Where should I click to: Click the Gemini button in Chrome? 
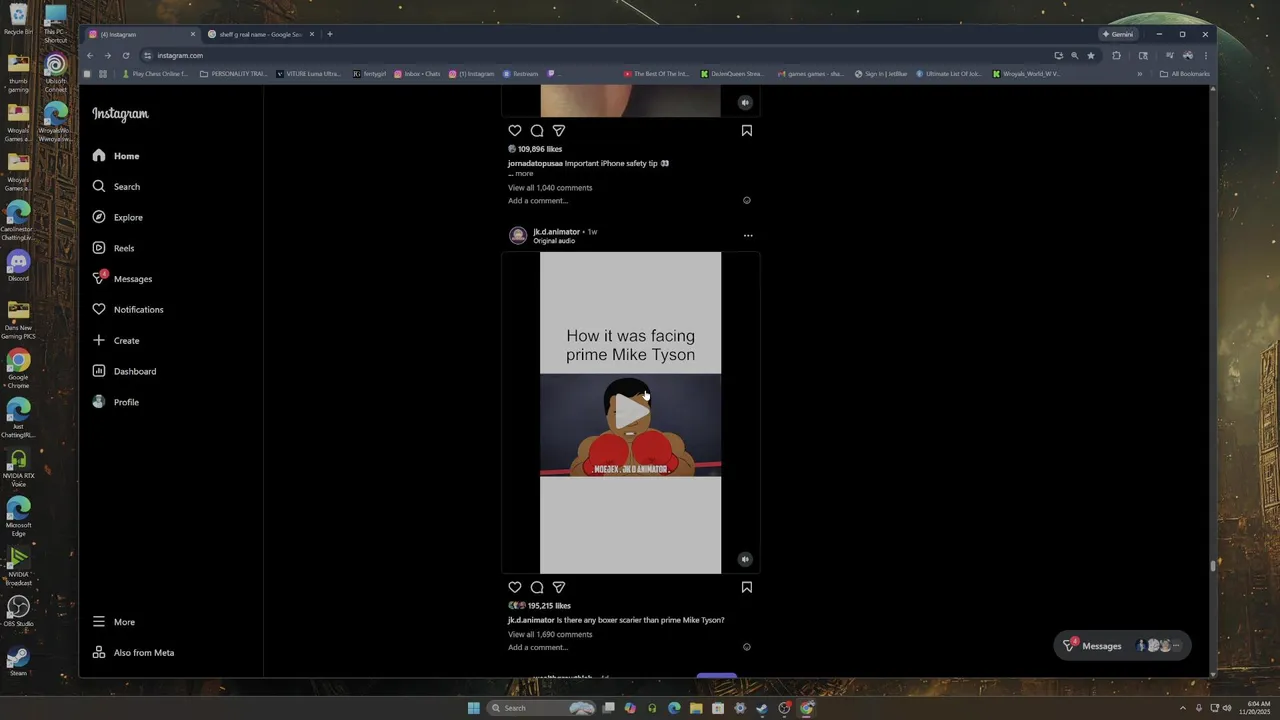point(1118,34)
